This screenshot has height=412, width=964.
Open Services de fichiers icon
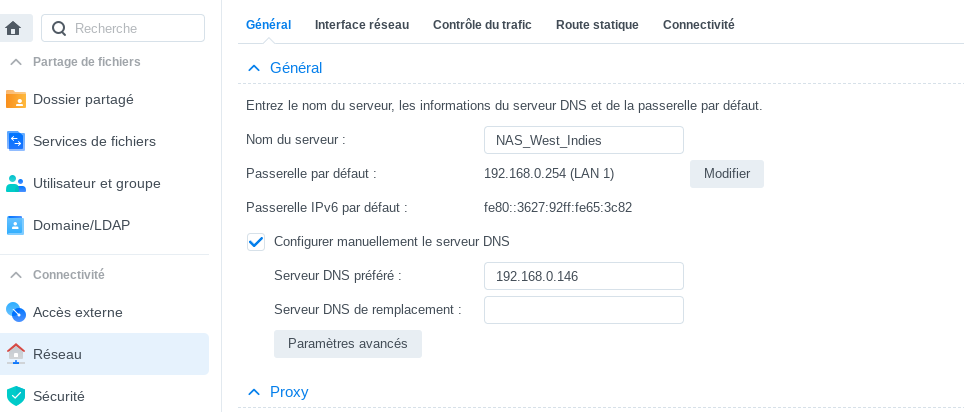16,141
